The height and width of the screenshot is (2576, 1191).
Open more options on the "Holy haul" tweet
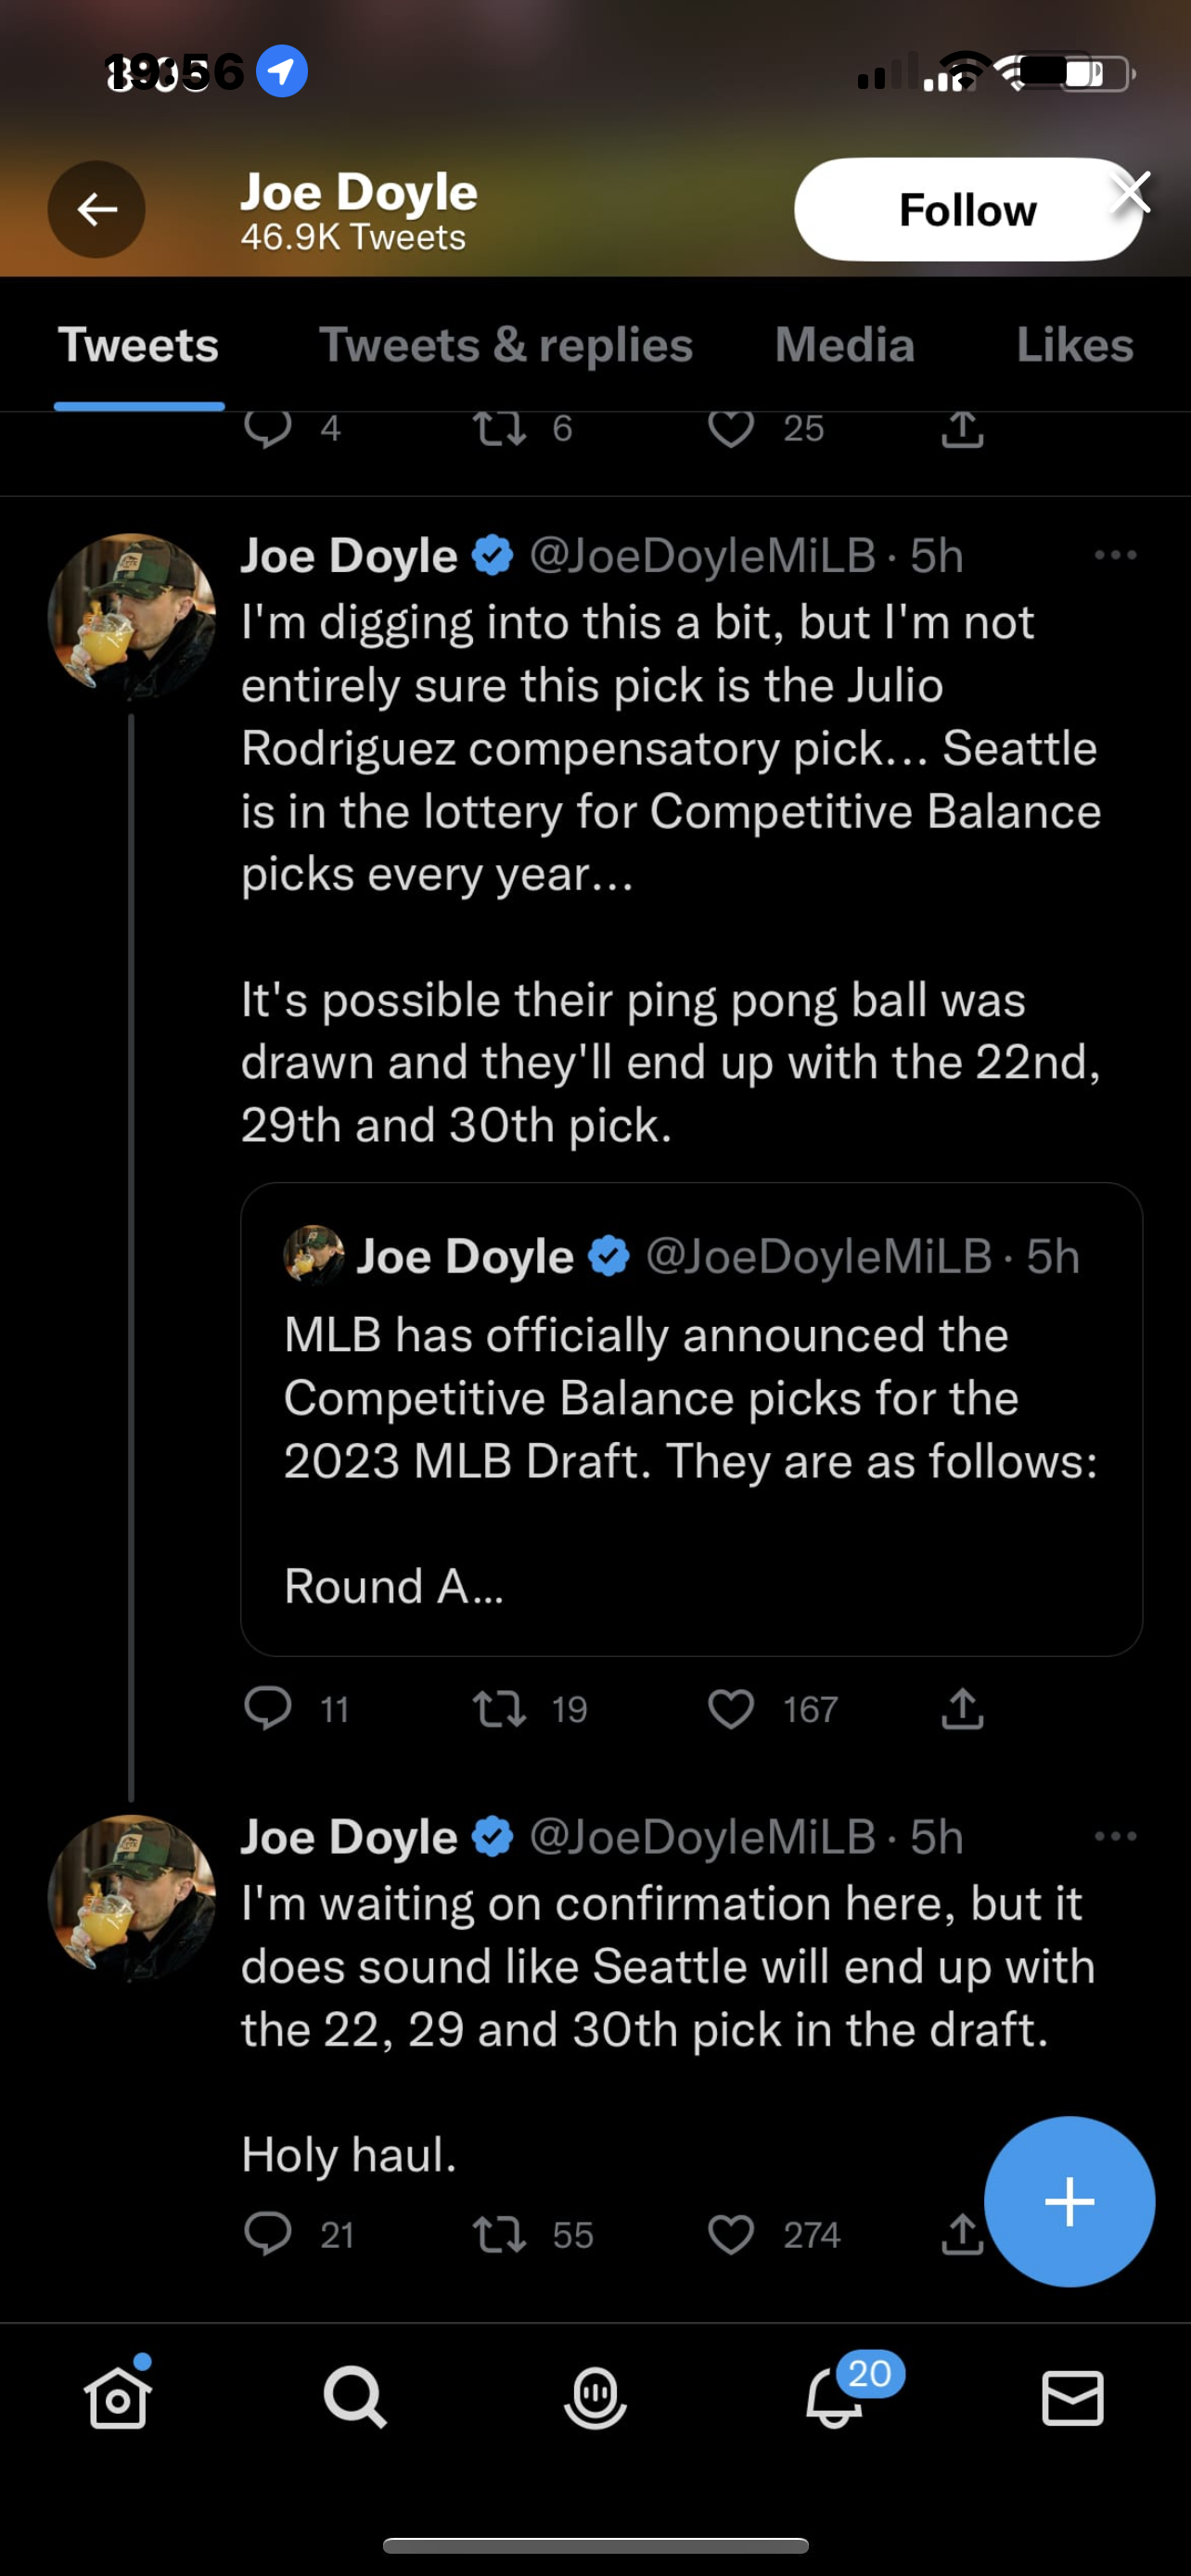pyautogui.click(x=1115, y=1837)
